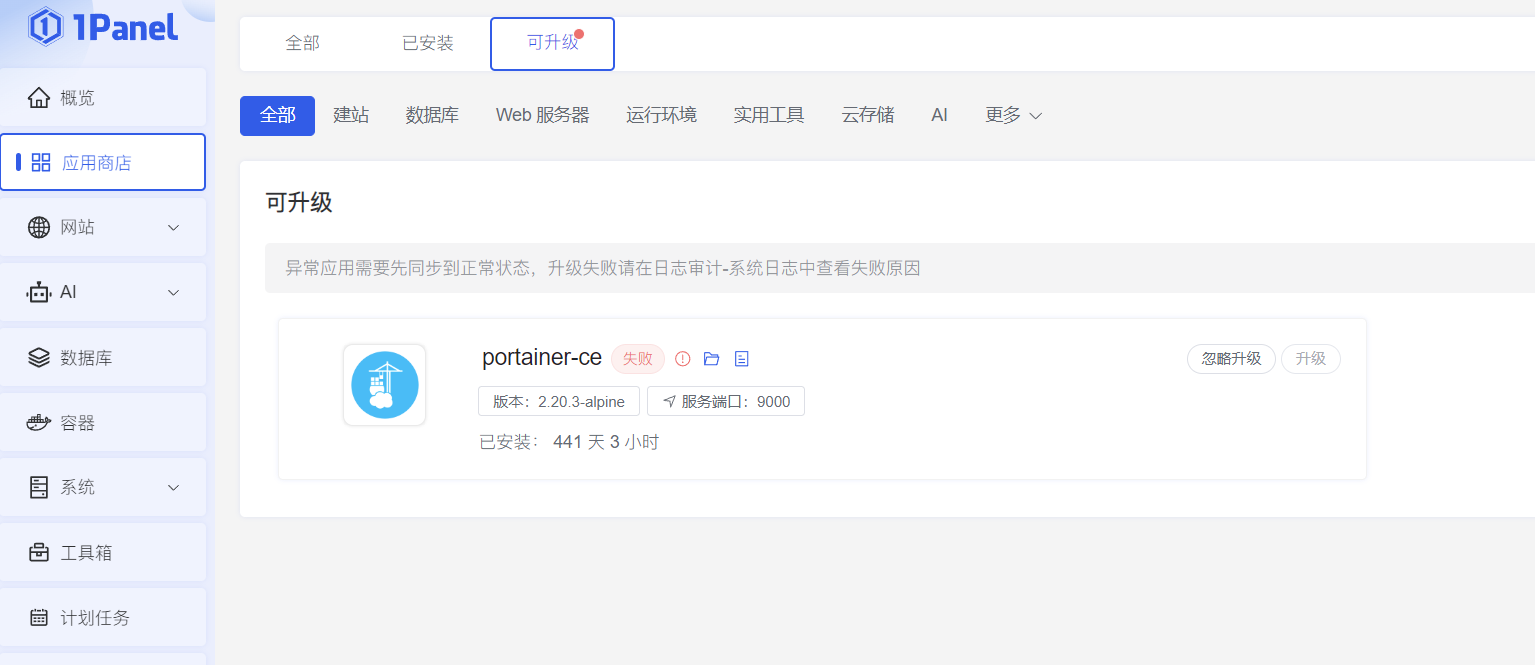Switch to the top 全部 tab
The height and width of the screenshot is (665, 1535).
tap(303, 43)
